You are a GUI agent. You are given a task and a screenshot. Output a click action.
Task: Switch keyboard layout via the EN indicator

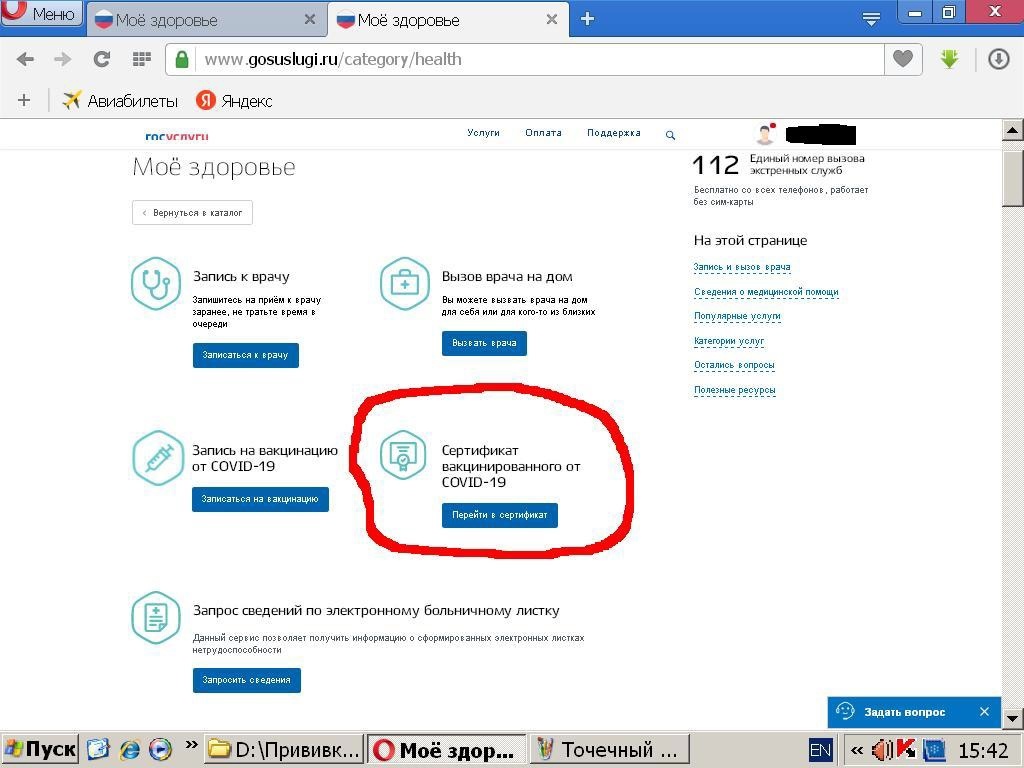(x=819, y=749)
